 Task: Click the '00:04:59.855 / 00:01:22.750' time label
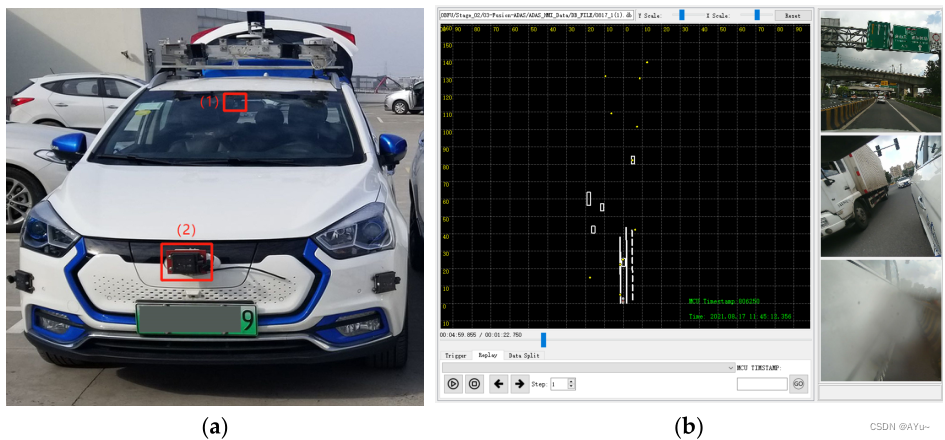coord(480,335)
